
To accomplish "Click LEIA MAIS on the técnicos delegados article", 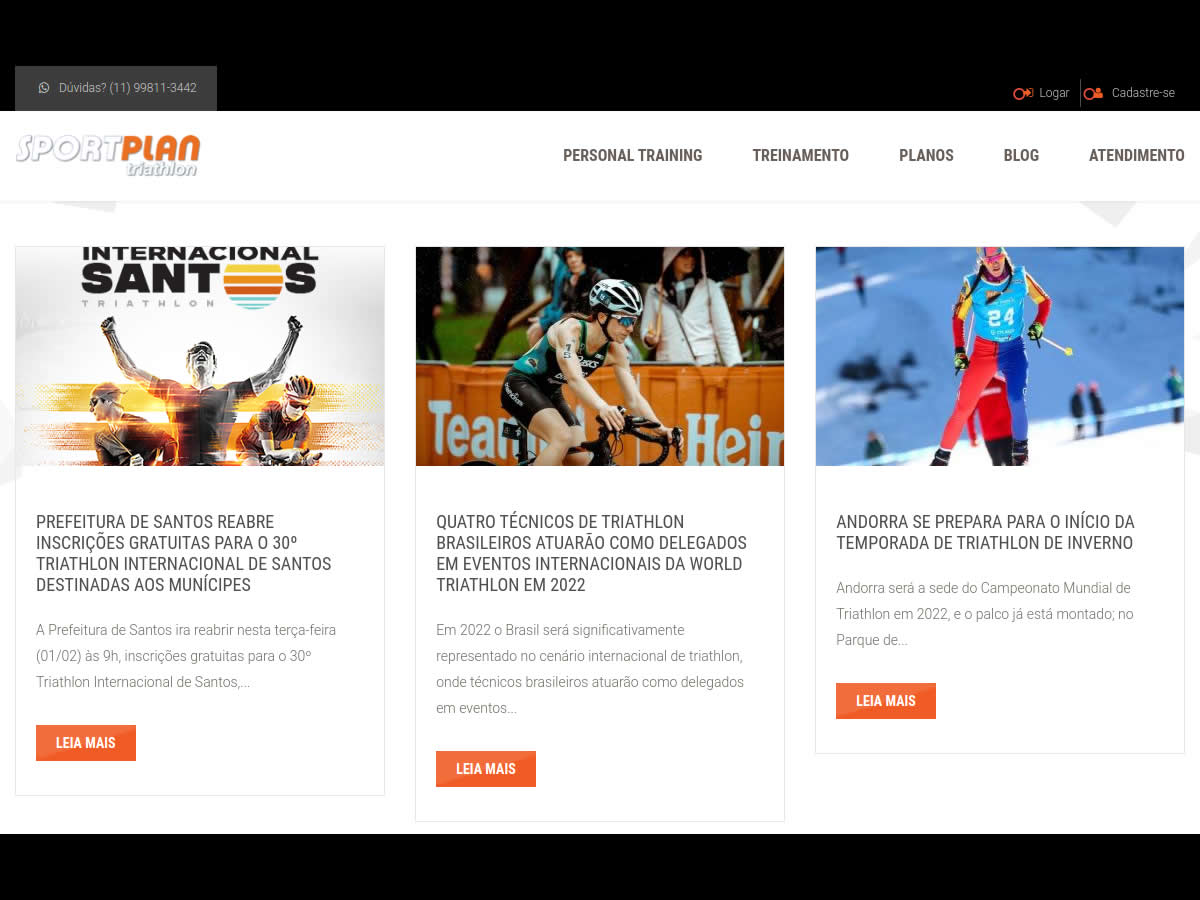I will point(486,768).
